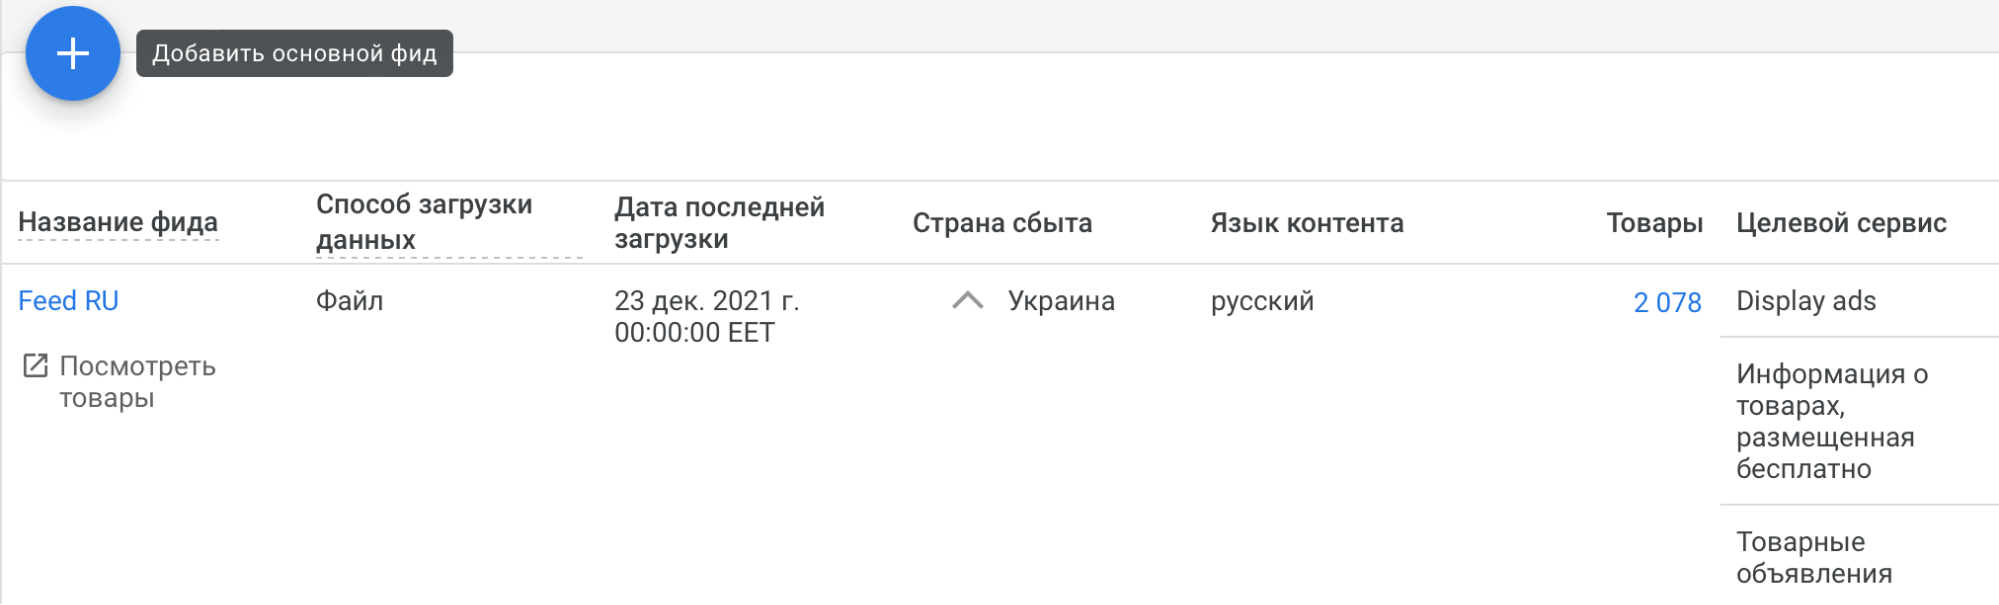Collapse the Украина country row chevron
Image resolution: width=1999 pixels, height=605 pixels.
tap(967, 301)
